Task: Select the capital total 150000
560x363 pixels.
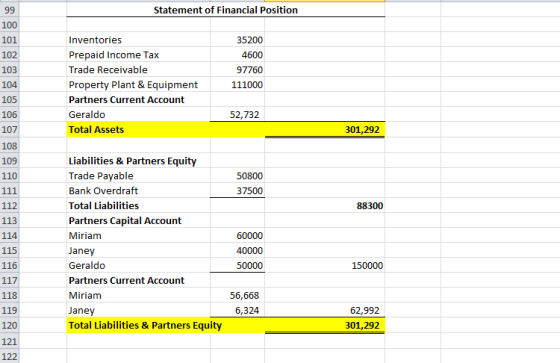Action: (325, 265)
